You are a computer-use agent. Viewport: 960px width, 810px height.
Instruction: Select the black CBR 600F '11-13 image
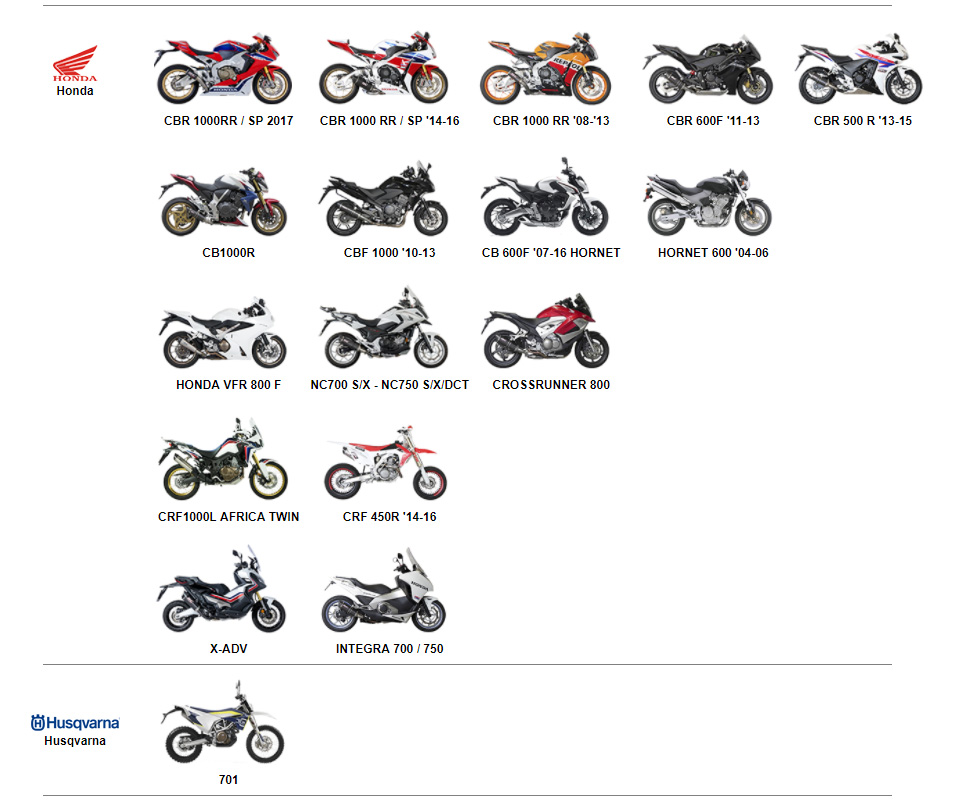point(707,69)
